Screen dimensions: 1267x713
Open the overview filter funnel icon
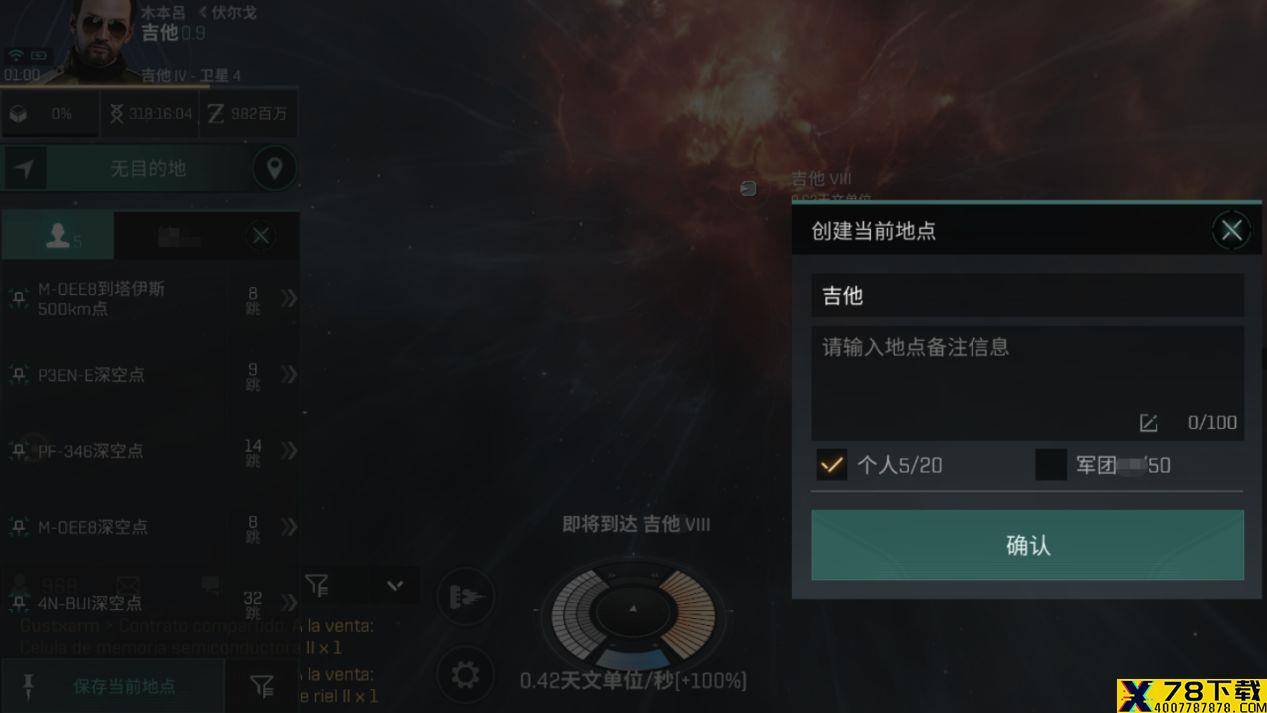tap(317, 584)
